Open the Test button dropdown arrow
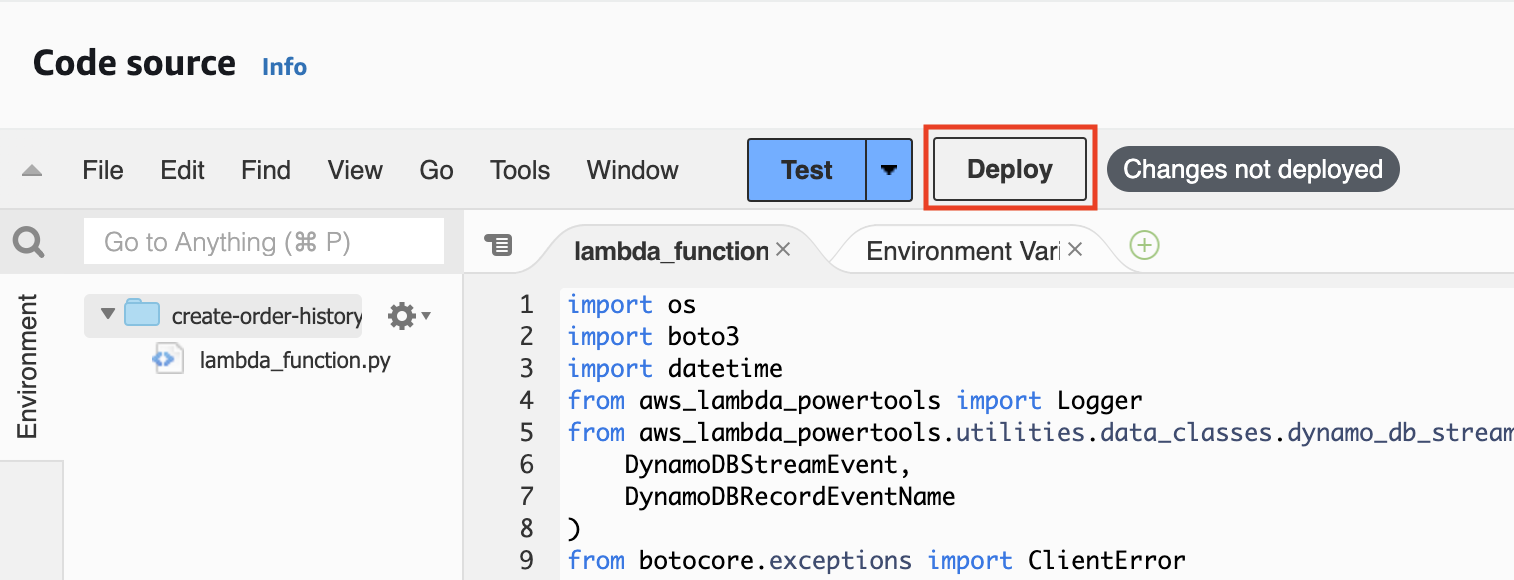This screenshot has width=1514, height=580. (x=889, y=170)
